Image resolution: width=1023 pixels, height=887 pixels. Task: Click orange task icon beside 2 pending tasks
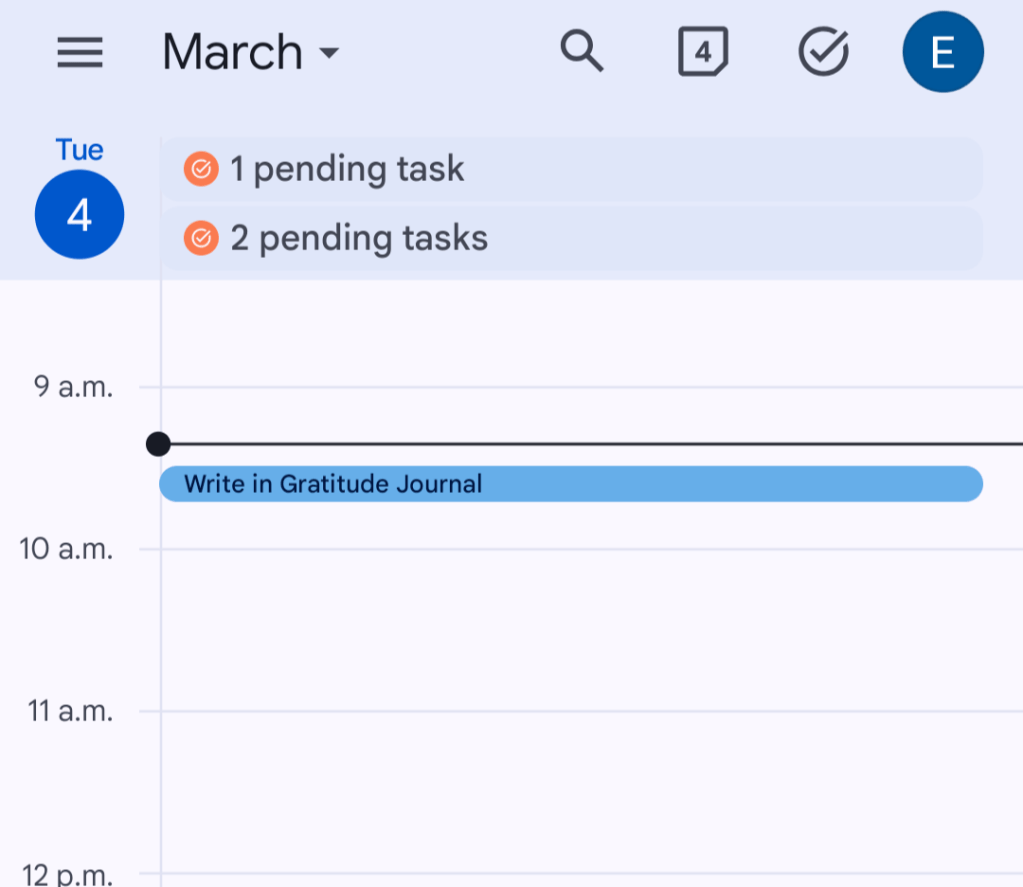tap(201, 238)
